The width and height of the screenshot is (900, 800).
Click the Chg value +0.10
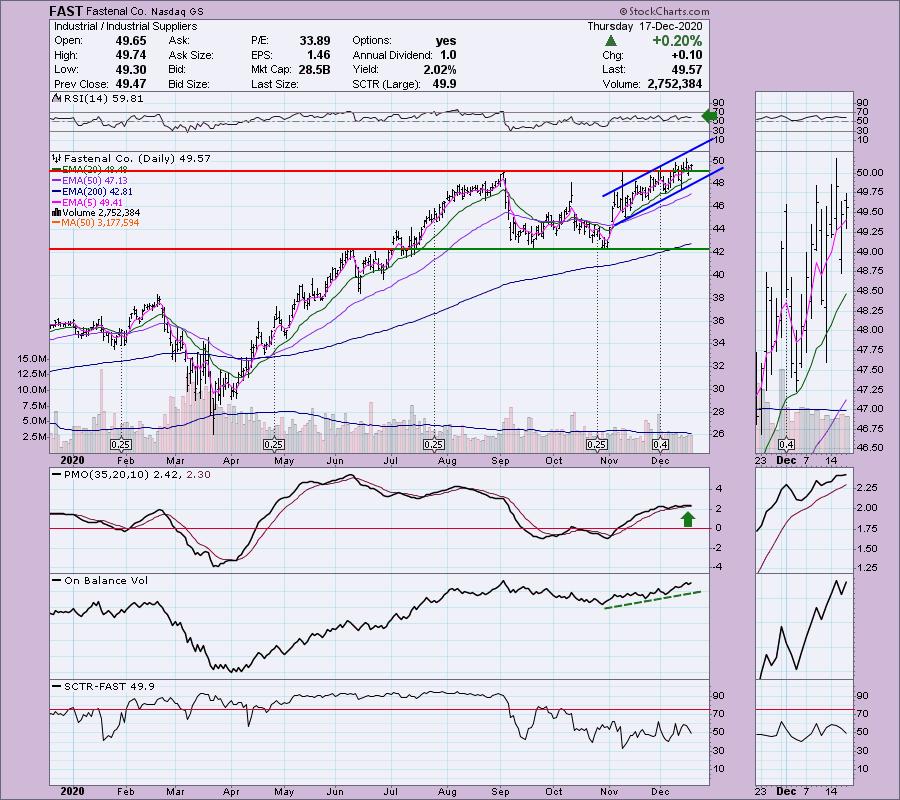[x=686, y=55]
